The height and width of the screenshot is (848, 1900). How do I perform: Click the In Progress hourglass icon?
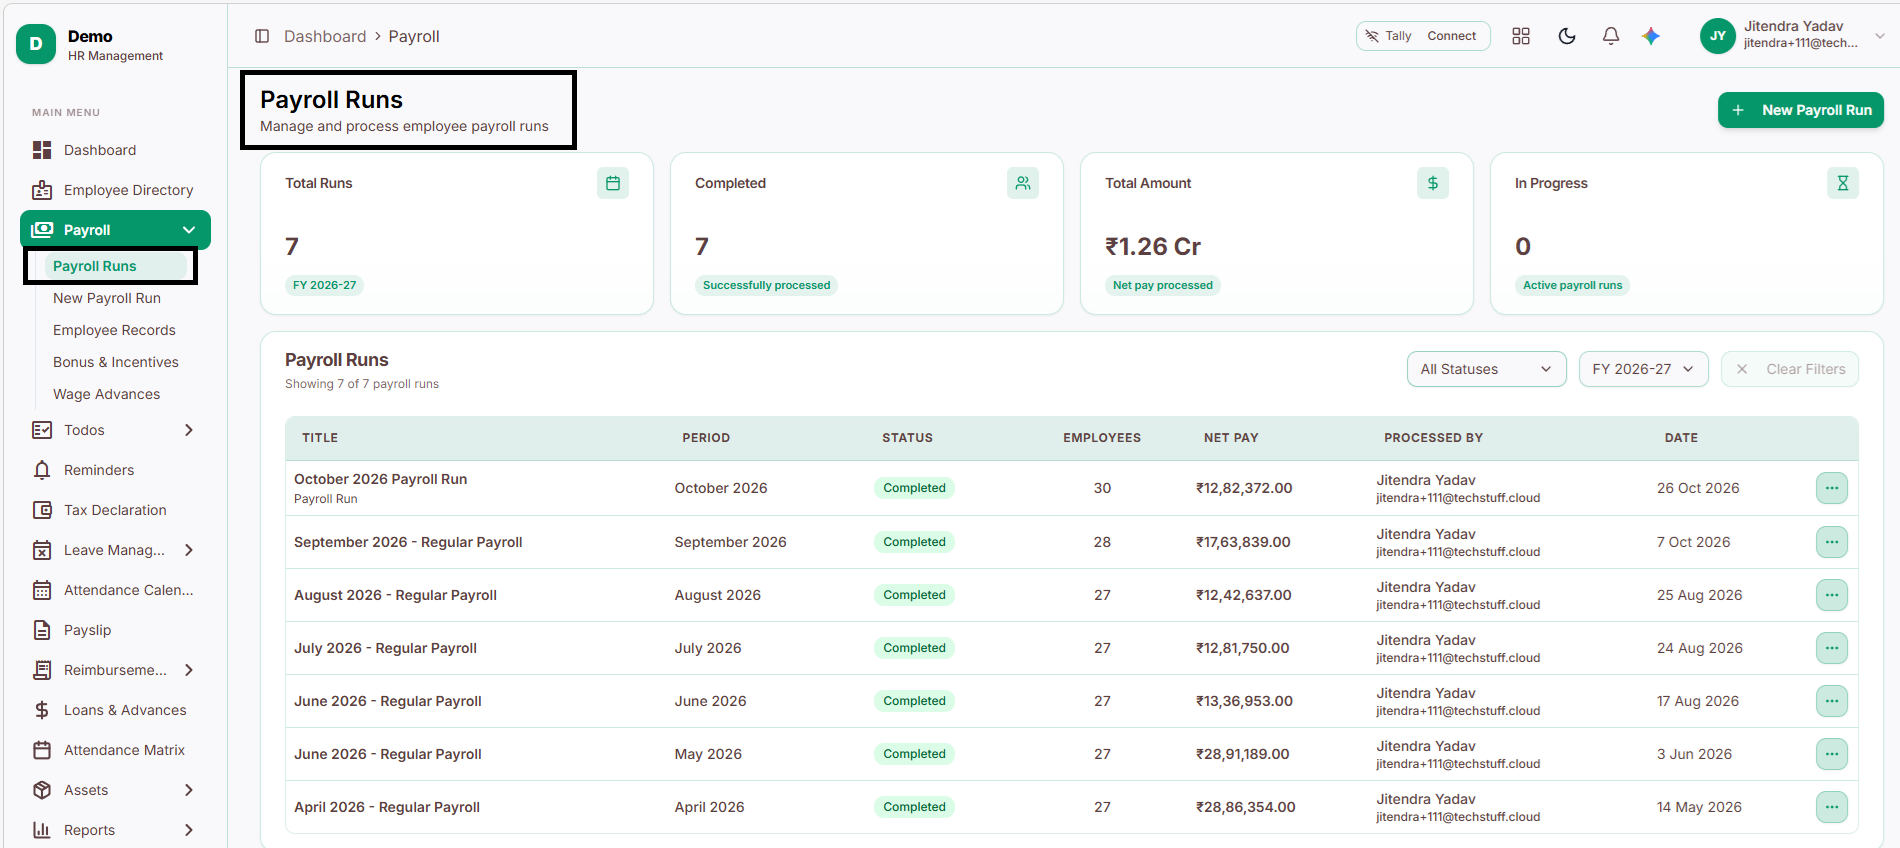[x=1842, y=183]
